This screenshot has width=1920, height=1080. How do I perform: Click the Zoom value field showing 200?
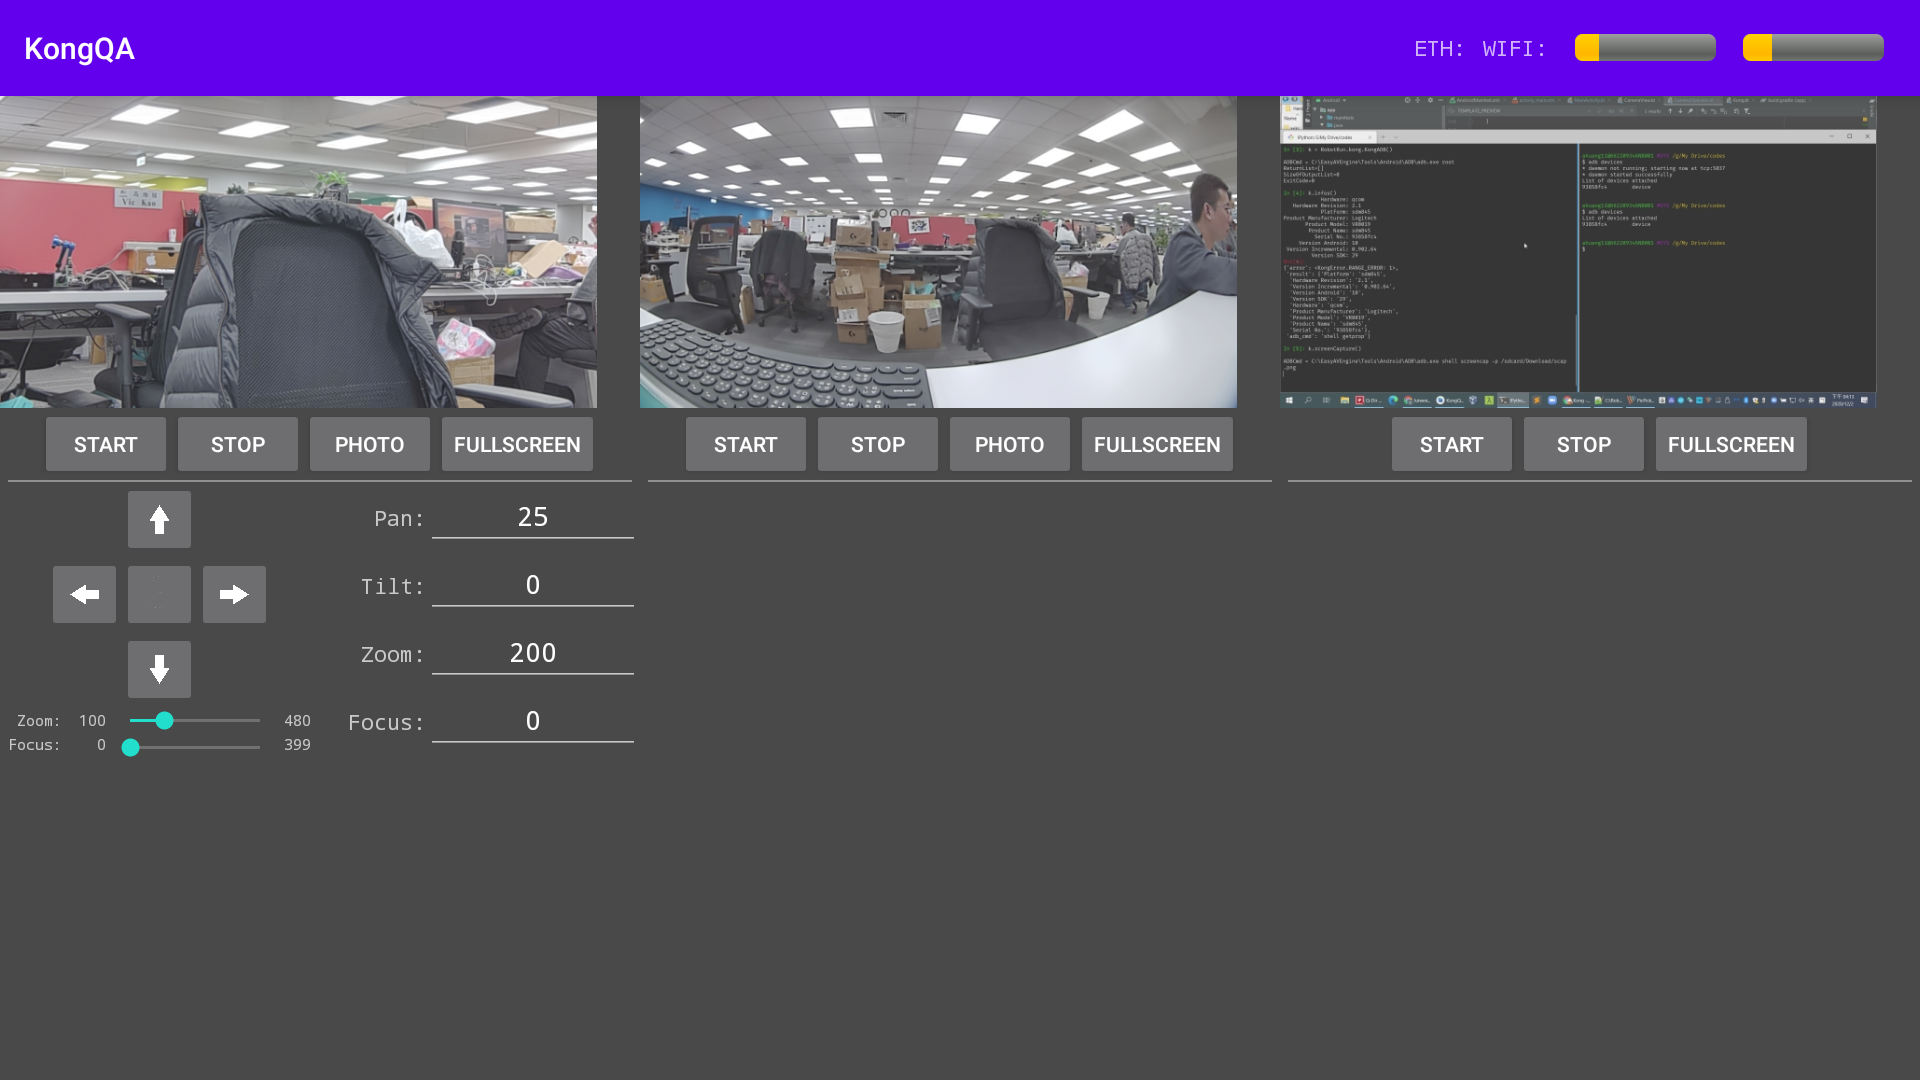pyautogui.click(x=533, y=653)
